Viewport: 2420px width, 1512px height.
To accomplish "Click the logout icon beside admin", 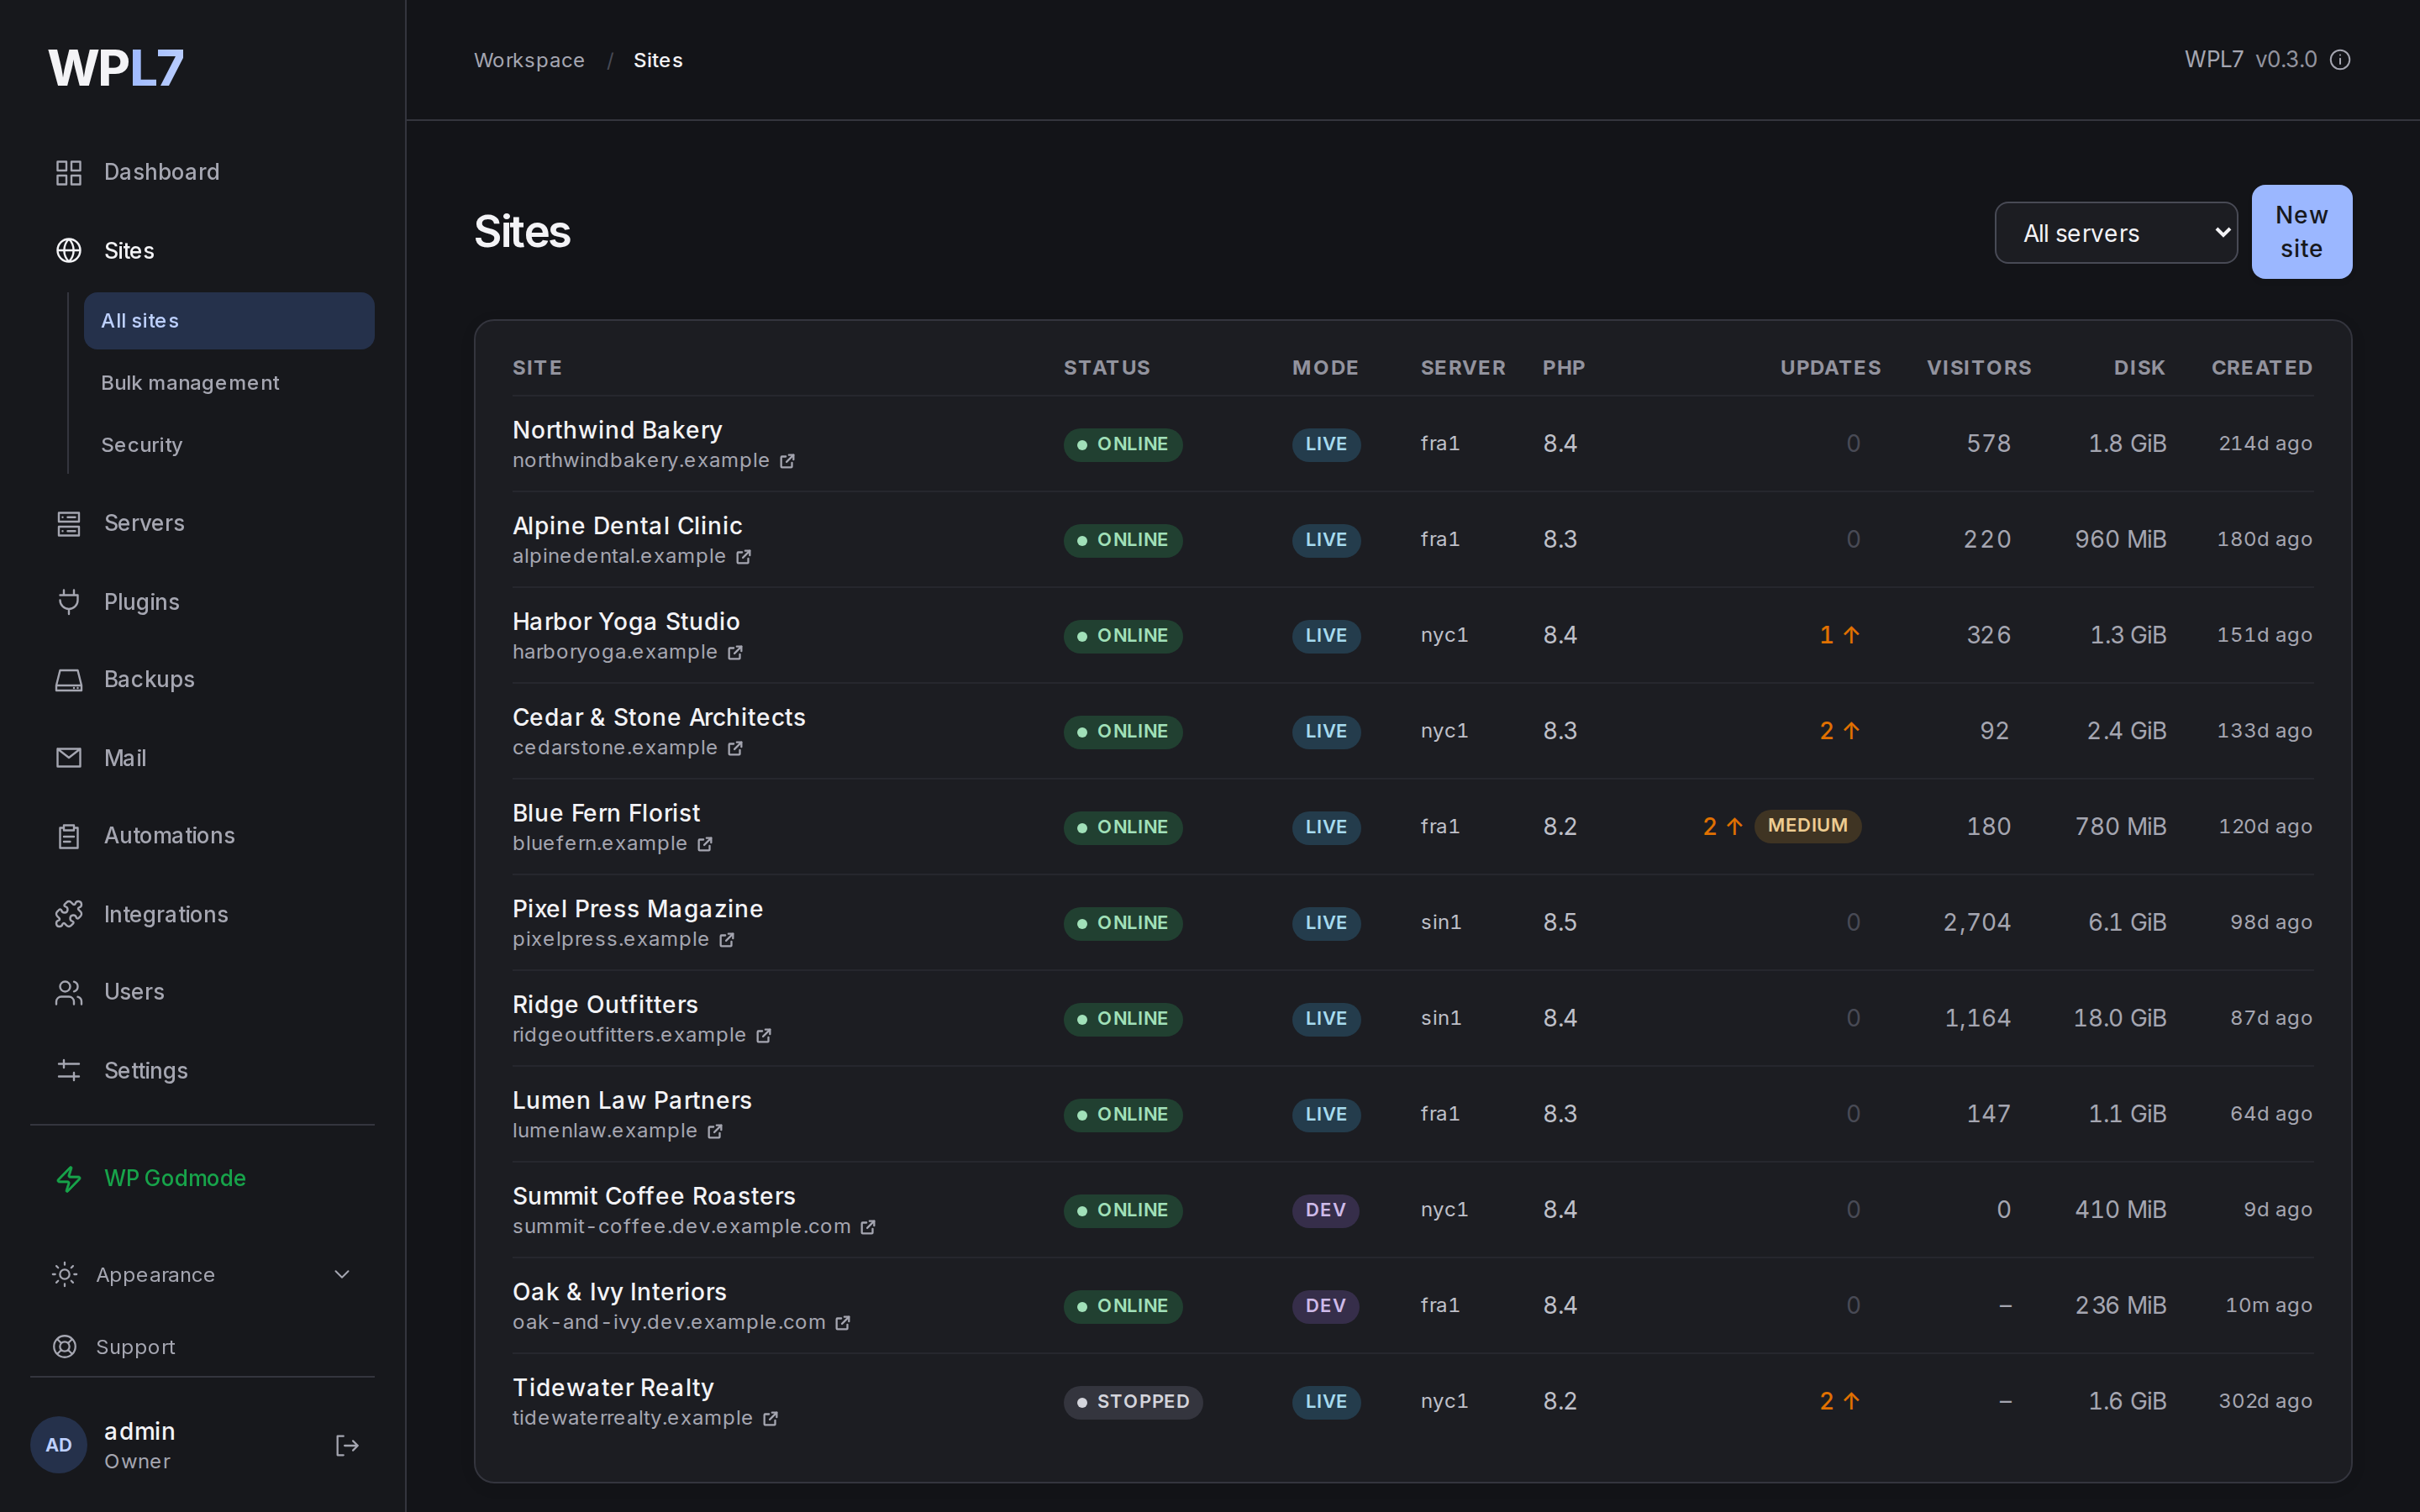I will 346,1445.
